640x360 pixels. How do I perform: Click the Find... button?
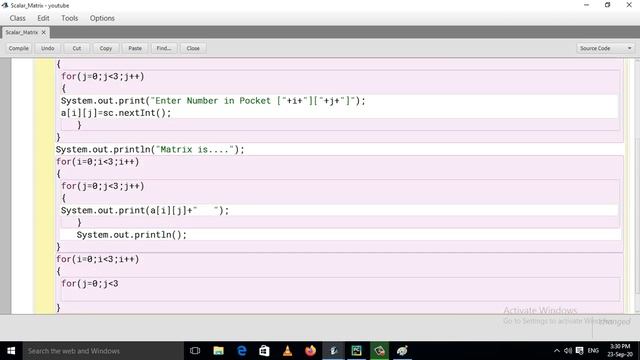164,48
